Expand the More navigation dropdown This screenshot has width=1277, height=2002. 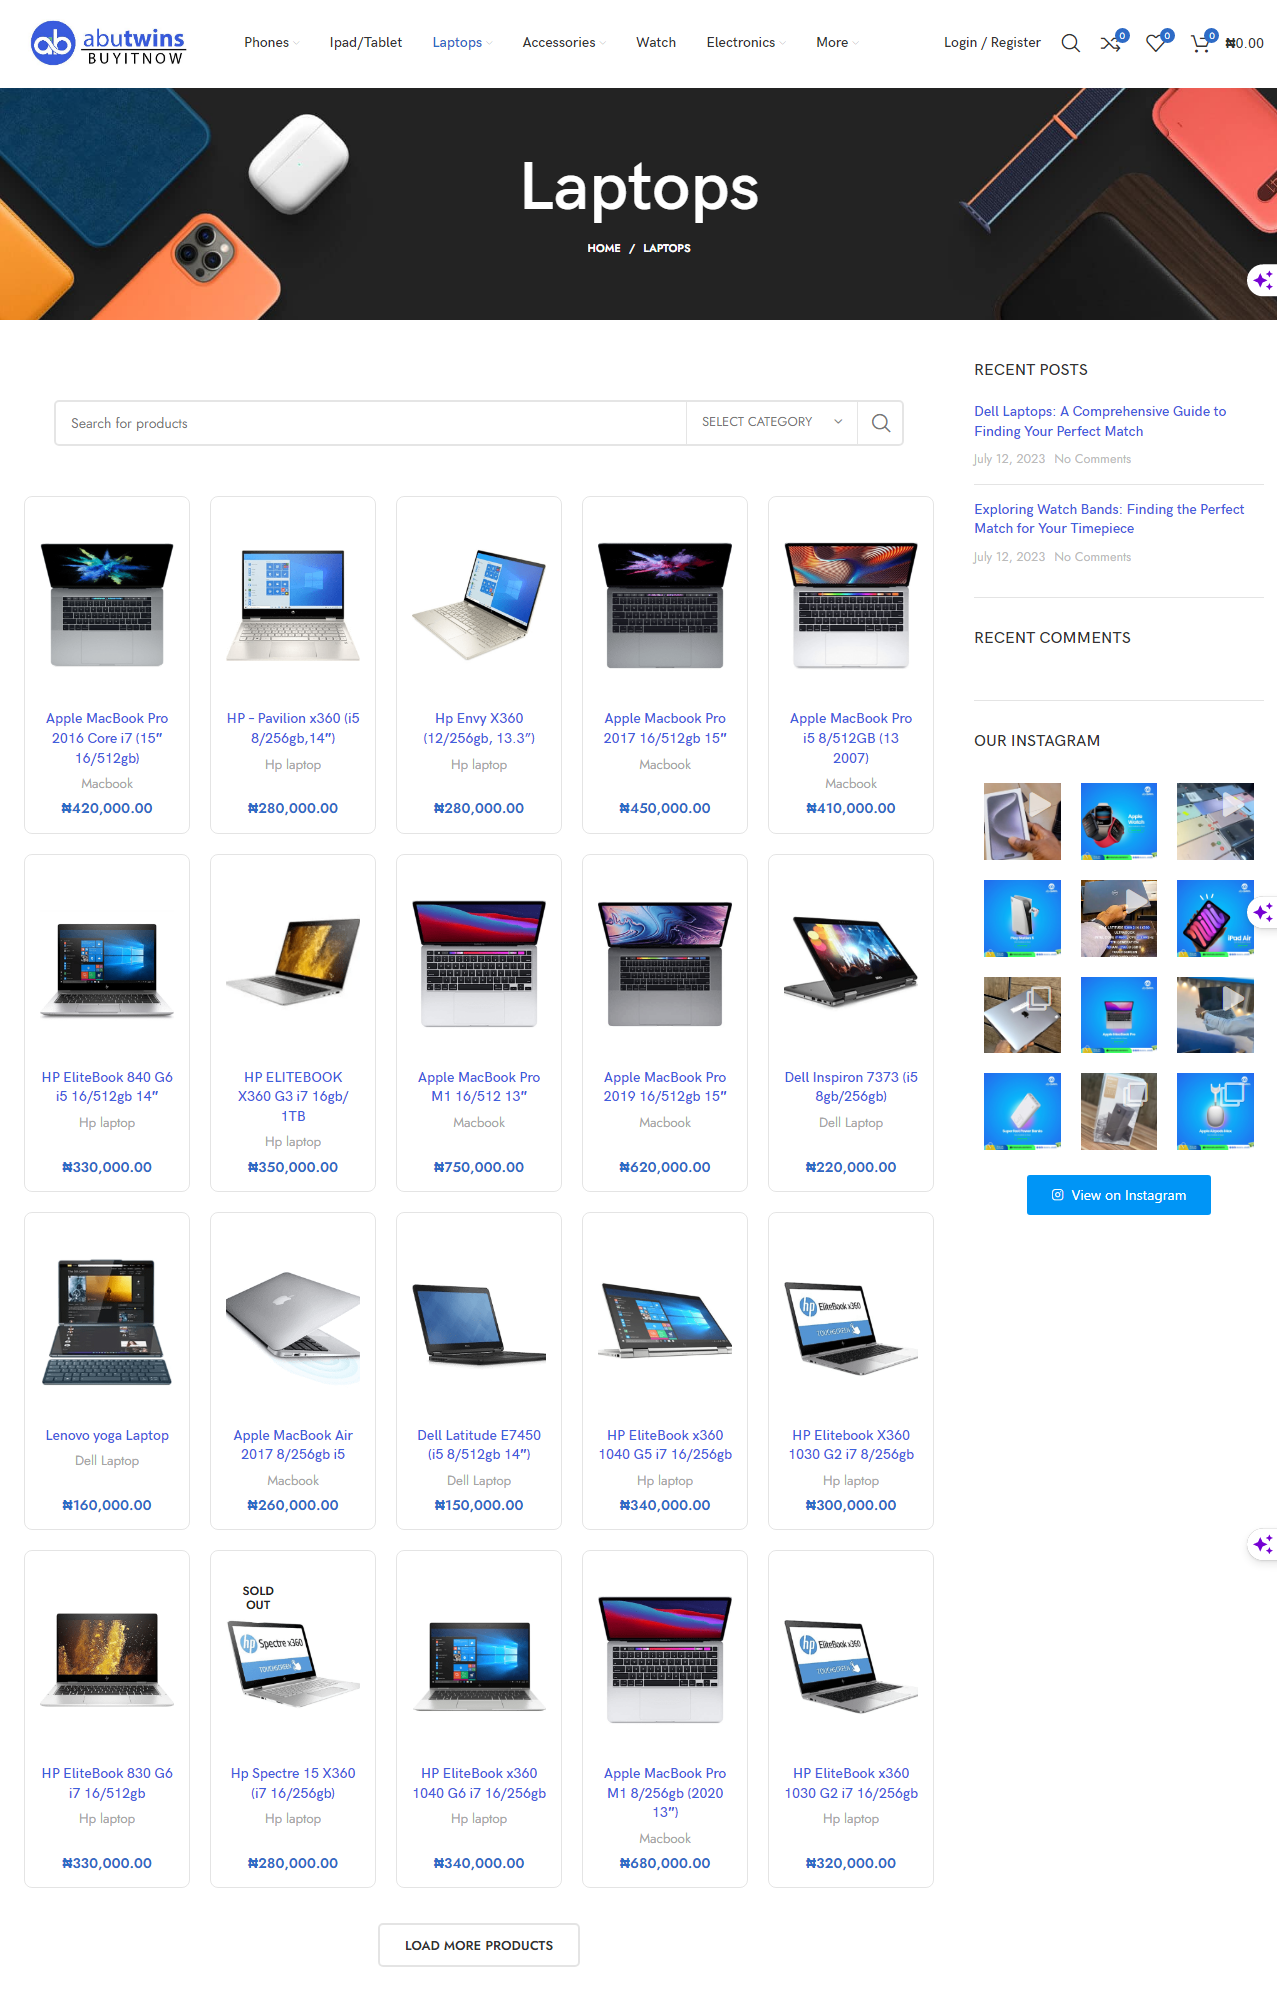836,43
